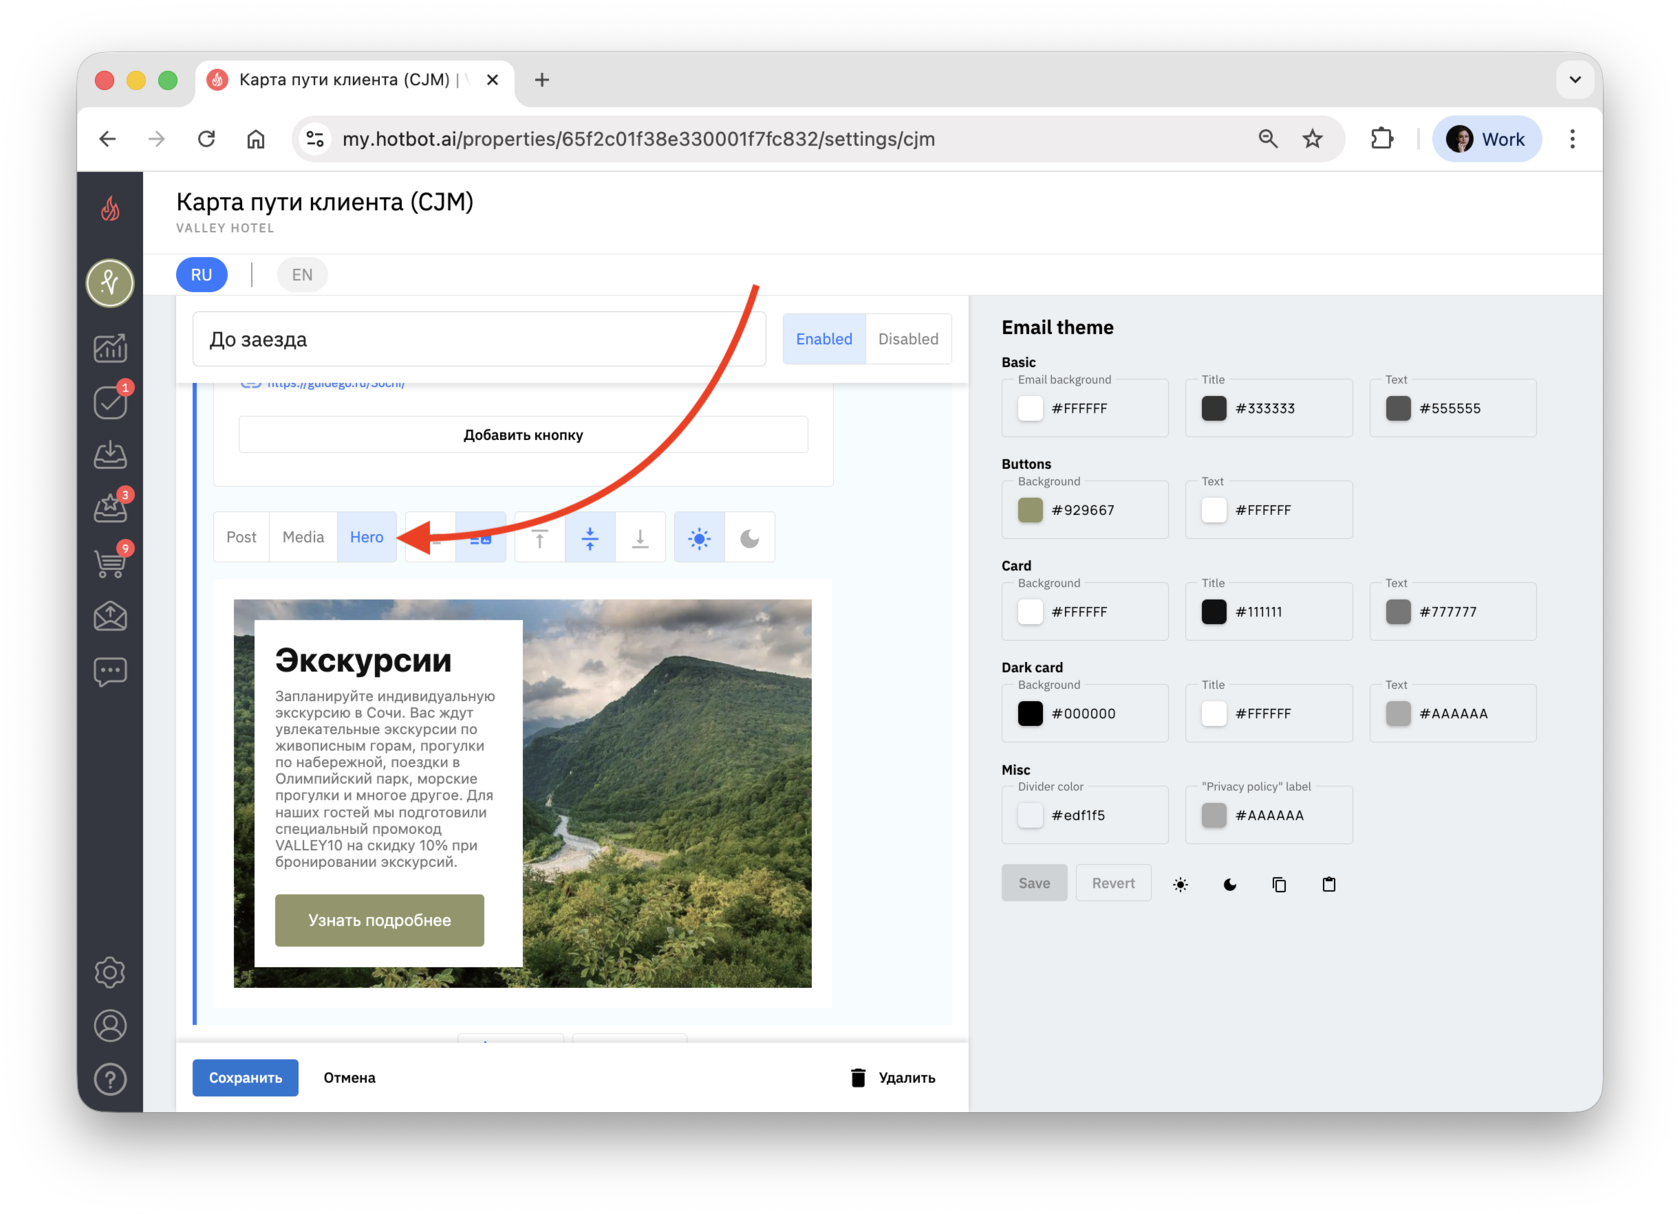Open the Work profile menu
The width and height of the screenshot is (1680, 1214).
click(1487, 139)
